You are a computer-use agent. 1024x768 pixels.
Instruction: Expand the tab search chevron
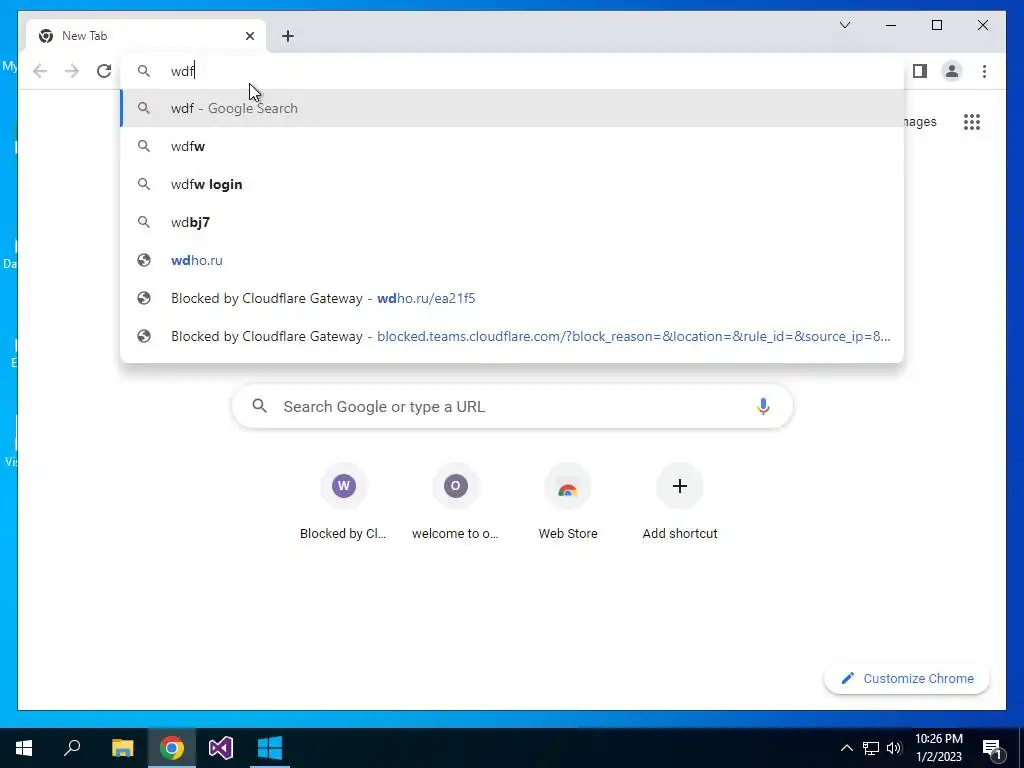(x=844, y=25)
